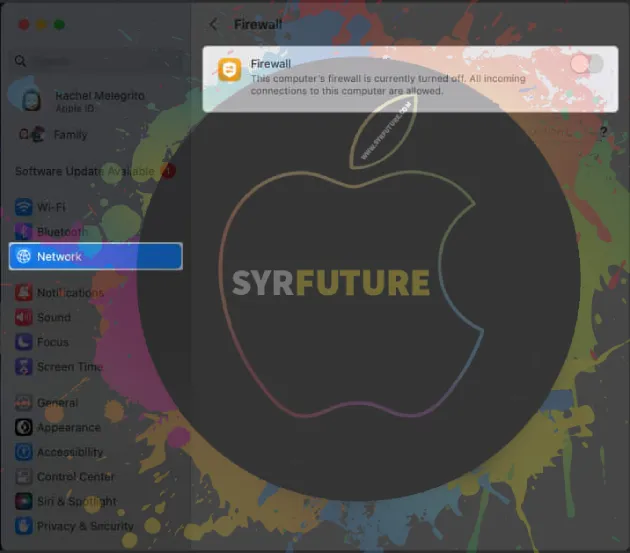Open Siri & Spotlight settings label
The height and width of the screenshot is (553, 630).
[77, 502]
